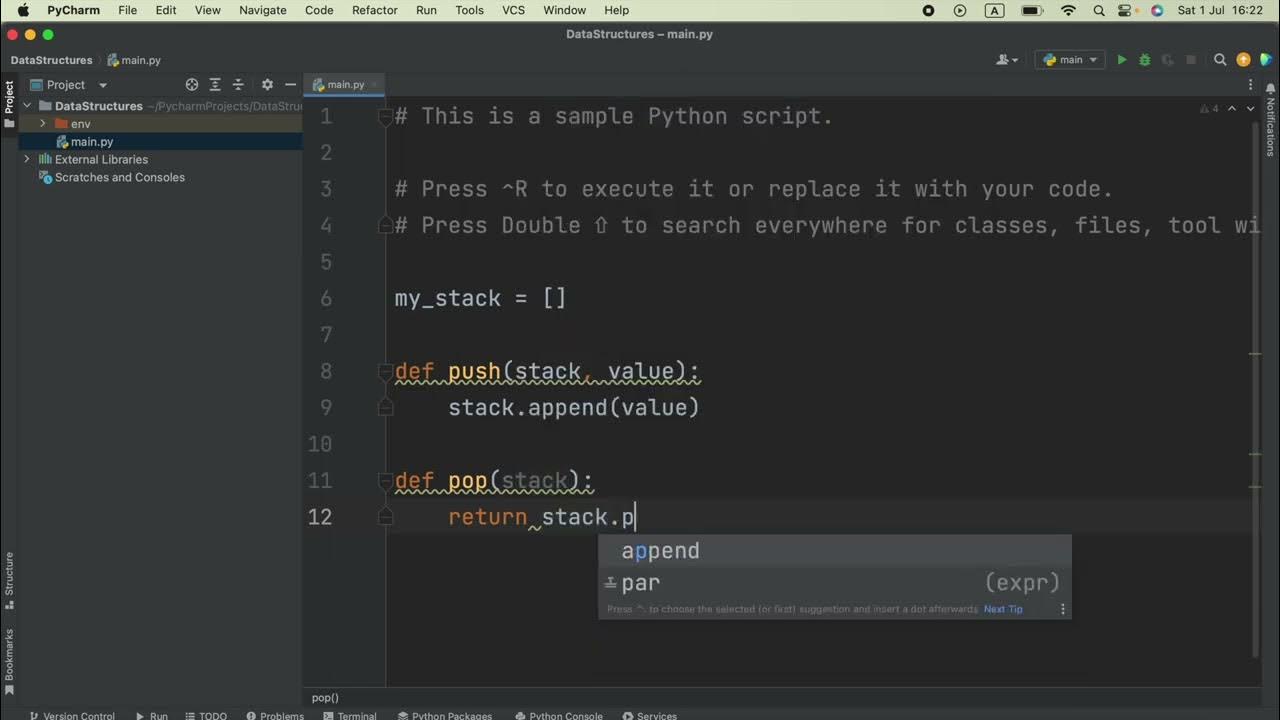Click the pop() breadcrumb below the editor

click(325, 698)
